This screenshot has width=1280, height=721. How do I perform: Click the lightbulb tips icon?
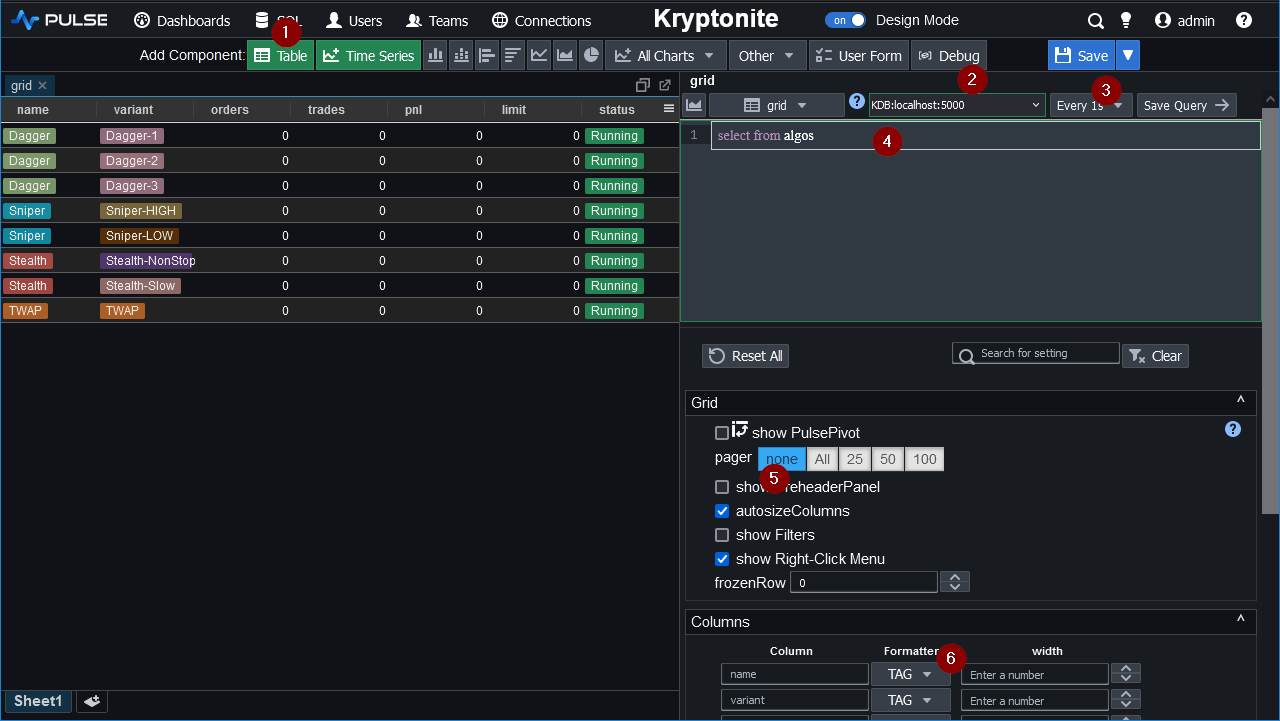1126,20
